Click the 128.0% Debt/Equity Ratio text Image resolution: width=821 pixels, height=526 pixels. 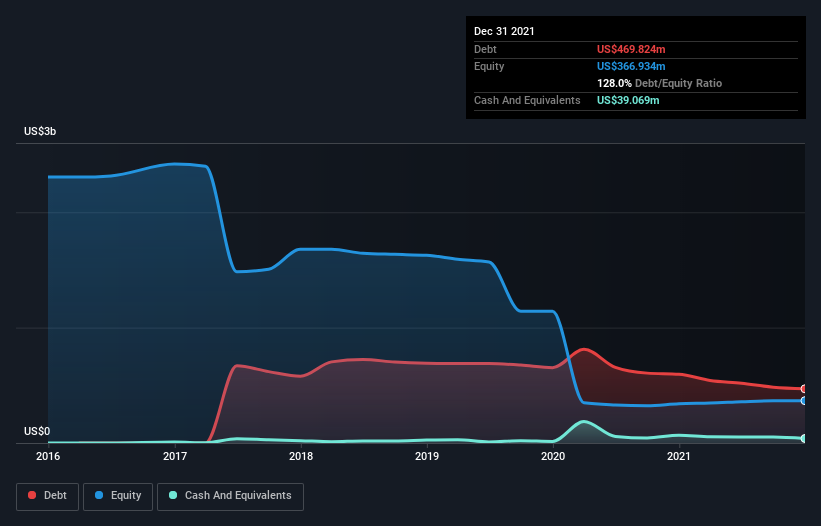(659, 83)
